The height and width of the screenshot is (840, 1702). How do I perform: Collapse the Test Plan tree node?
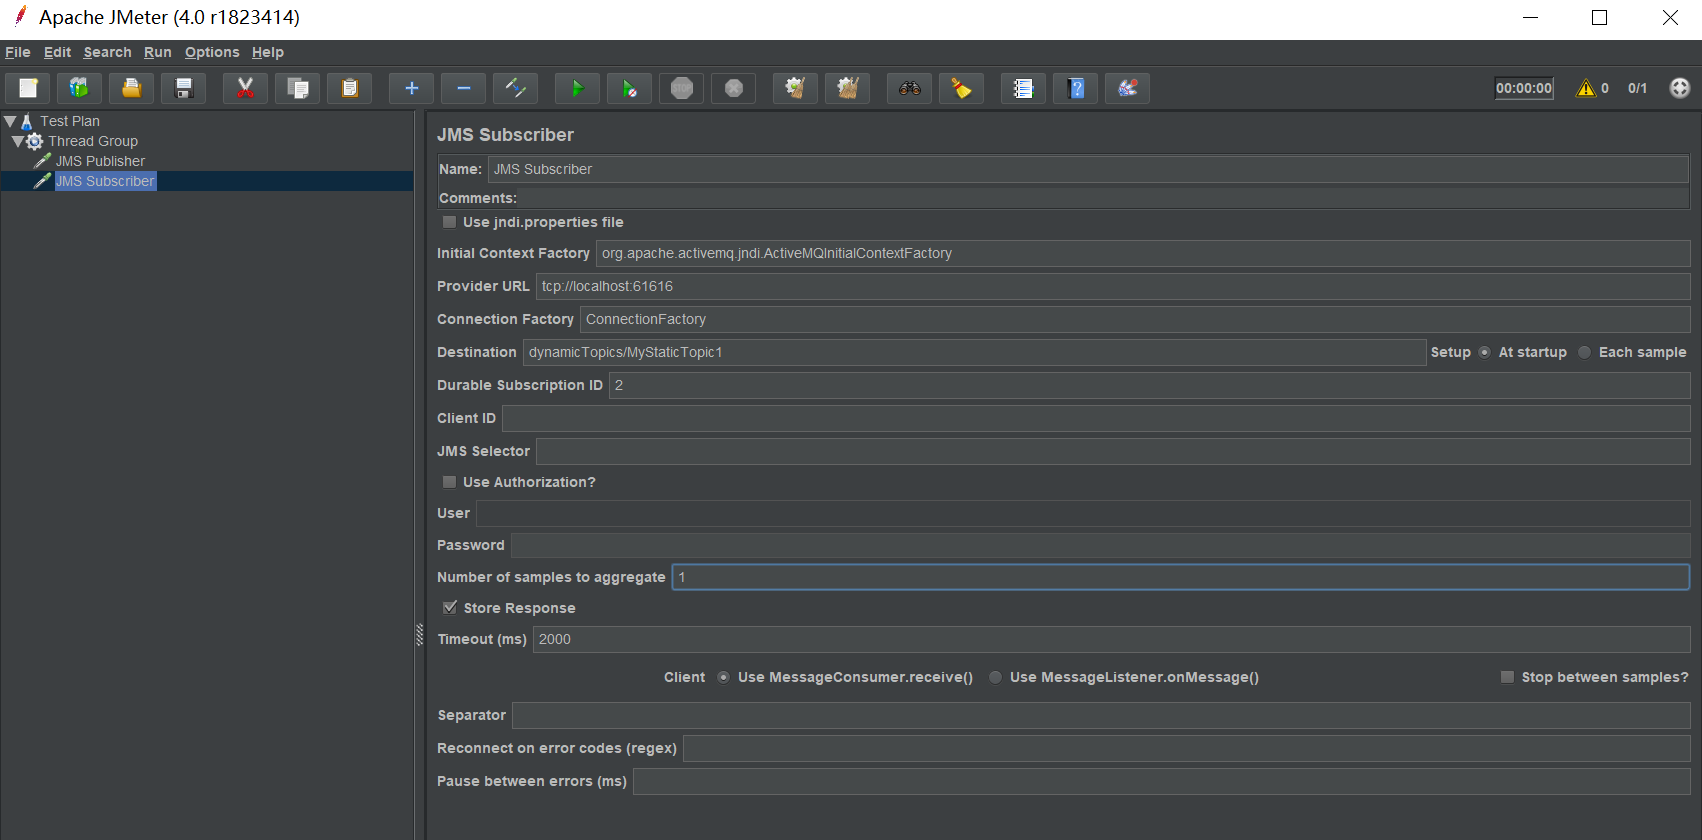pyautogui.click(x=10, y=121)
